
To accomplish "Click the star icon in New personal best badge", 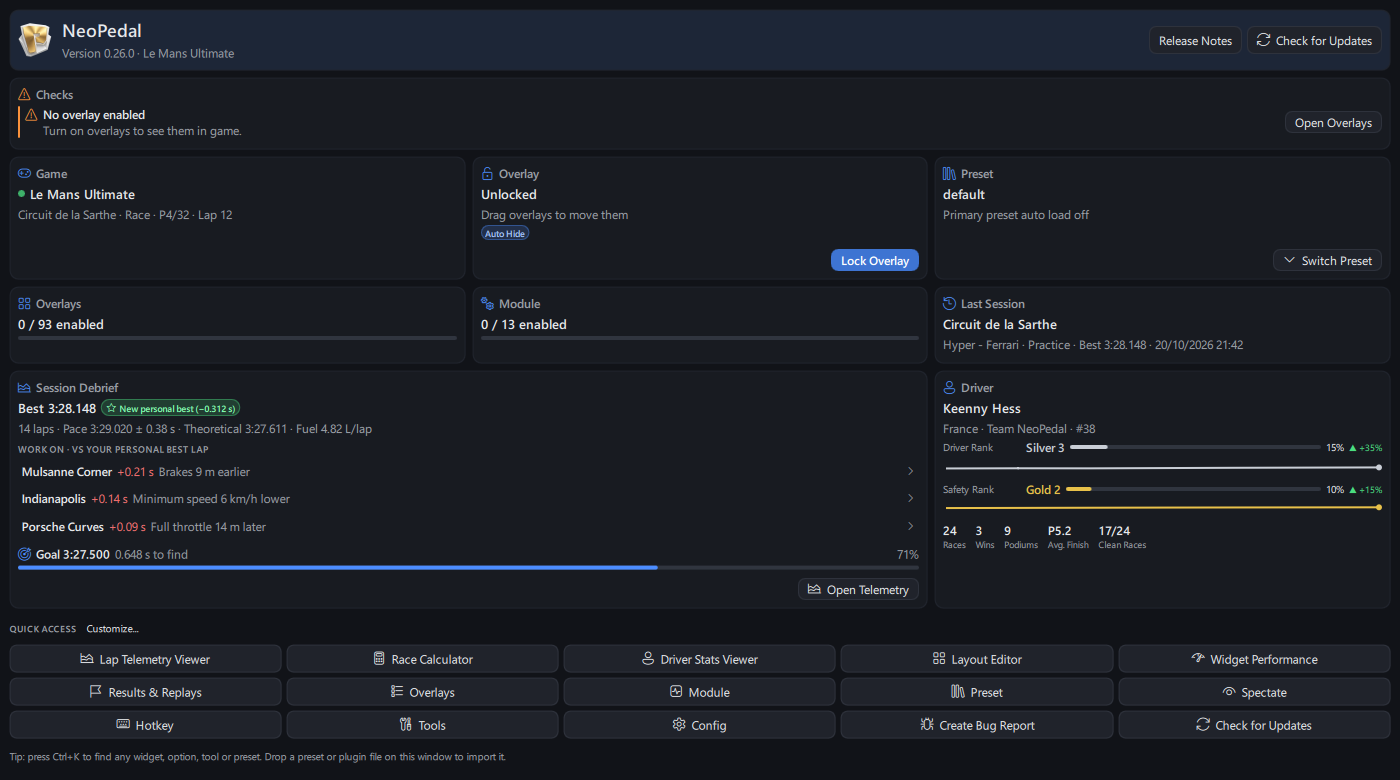I will point(111,408).
